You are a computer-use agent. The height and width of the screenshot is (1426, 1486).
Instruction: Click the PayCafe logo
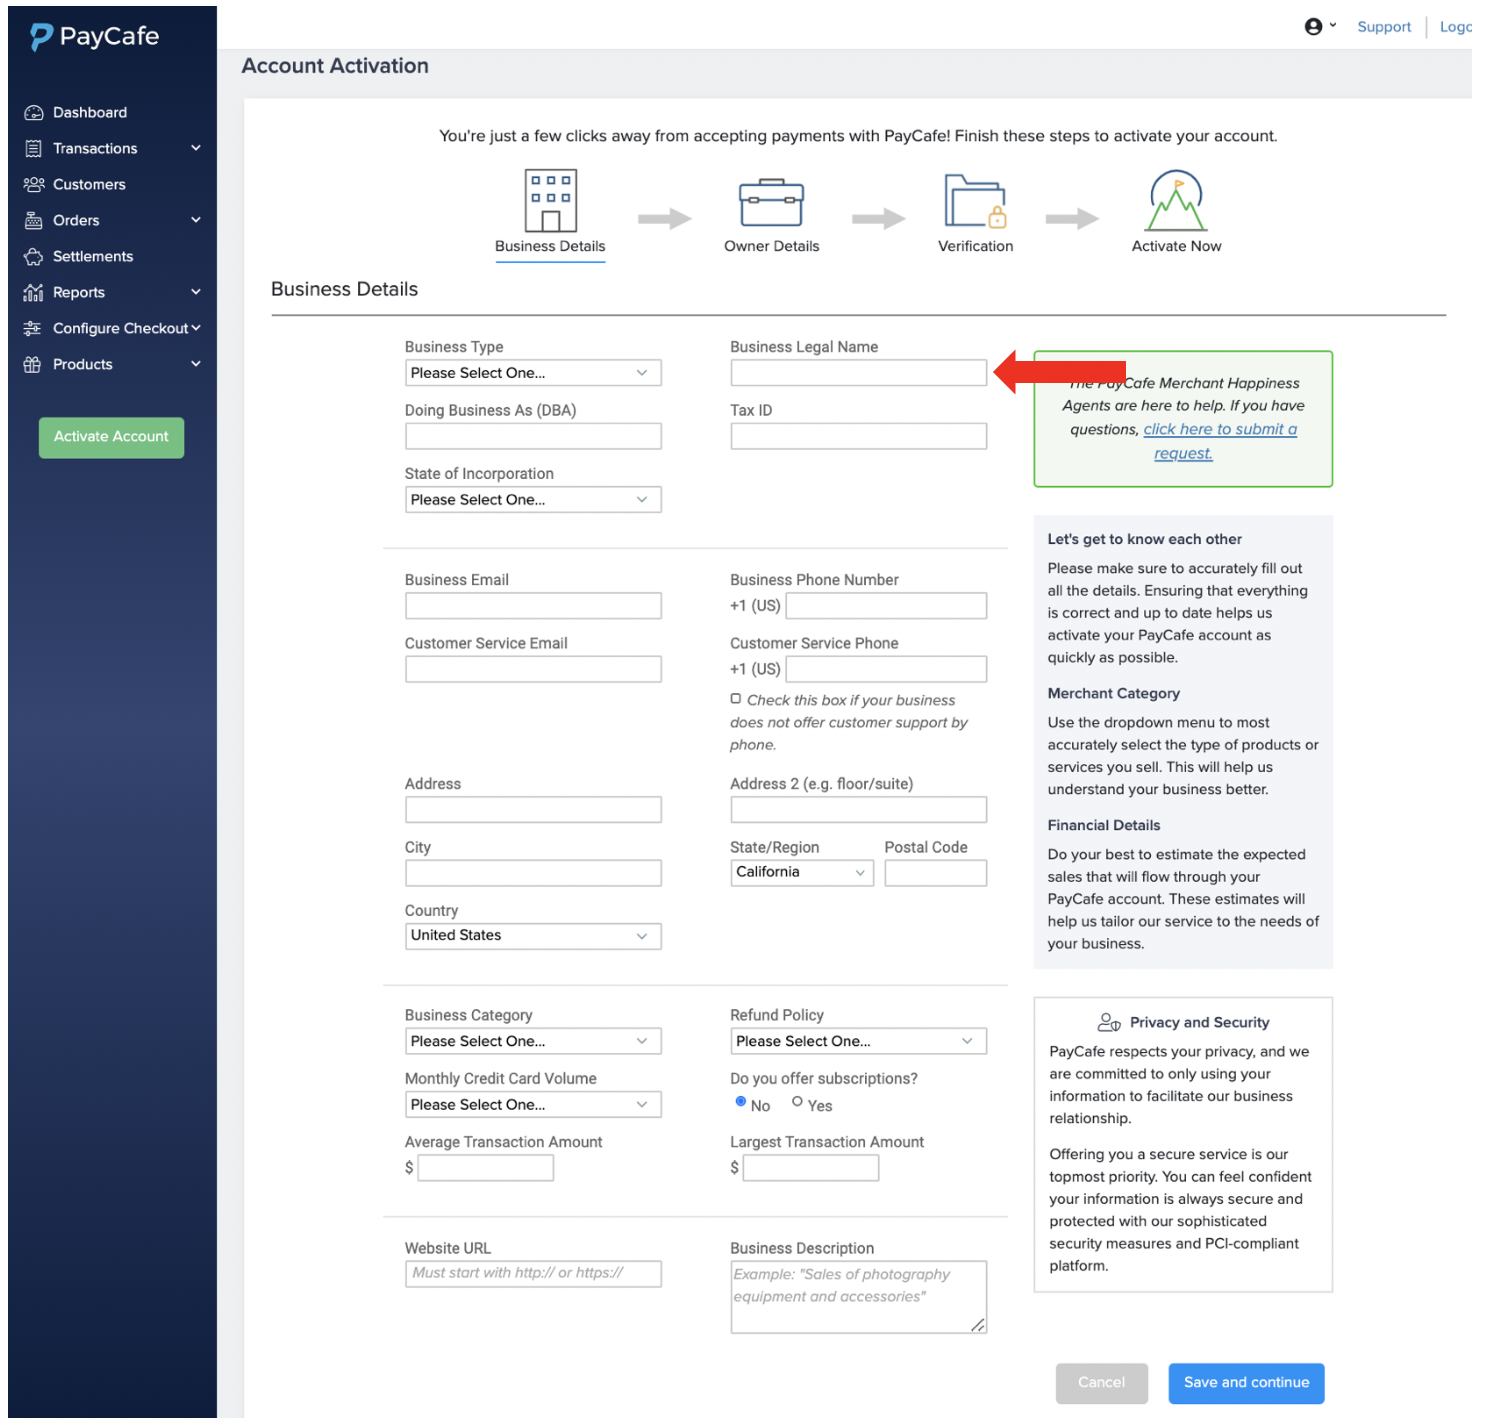point(94,37)
